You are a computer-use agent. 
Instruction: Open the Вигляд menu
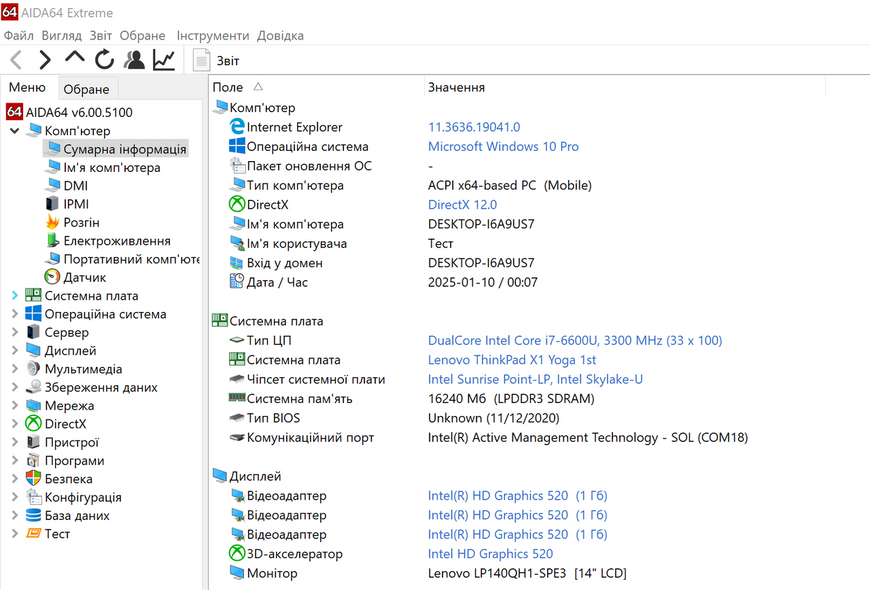[x=62, y=36]
